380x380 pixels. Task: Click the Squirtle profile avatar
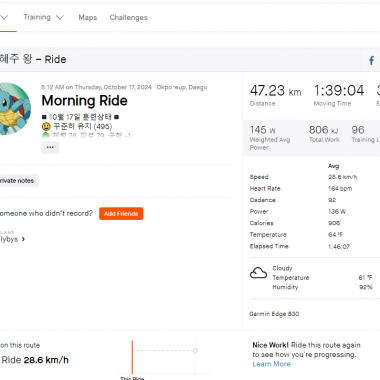[x=14, y=108]
